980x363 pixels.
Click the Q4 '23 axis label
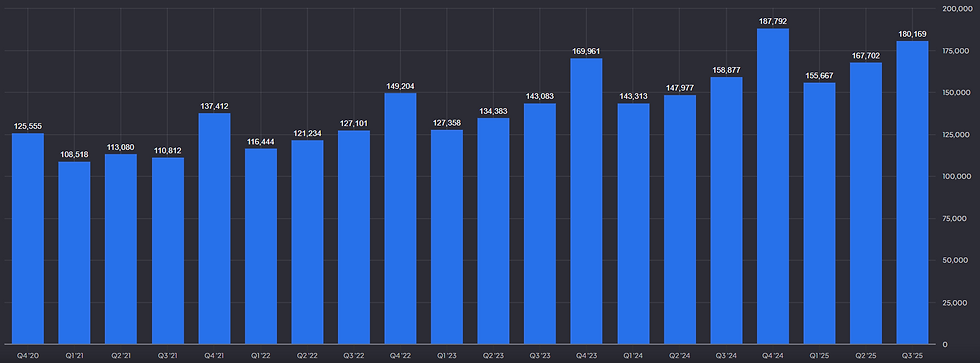[x=587, y=356]
